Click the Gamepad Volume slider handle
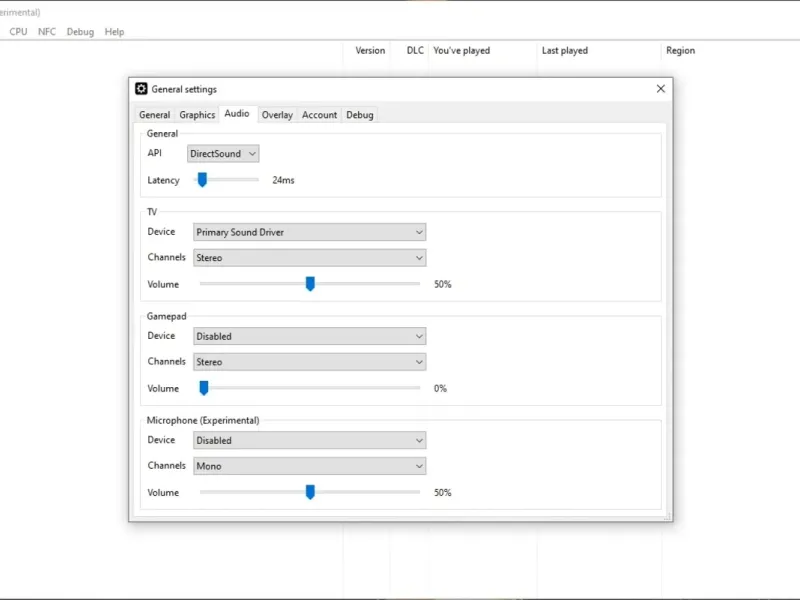This screenshot has width=800, height=600. pos(204,388)
